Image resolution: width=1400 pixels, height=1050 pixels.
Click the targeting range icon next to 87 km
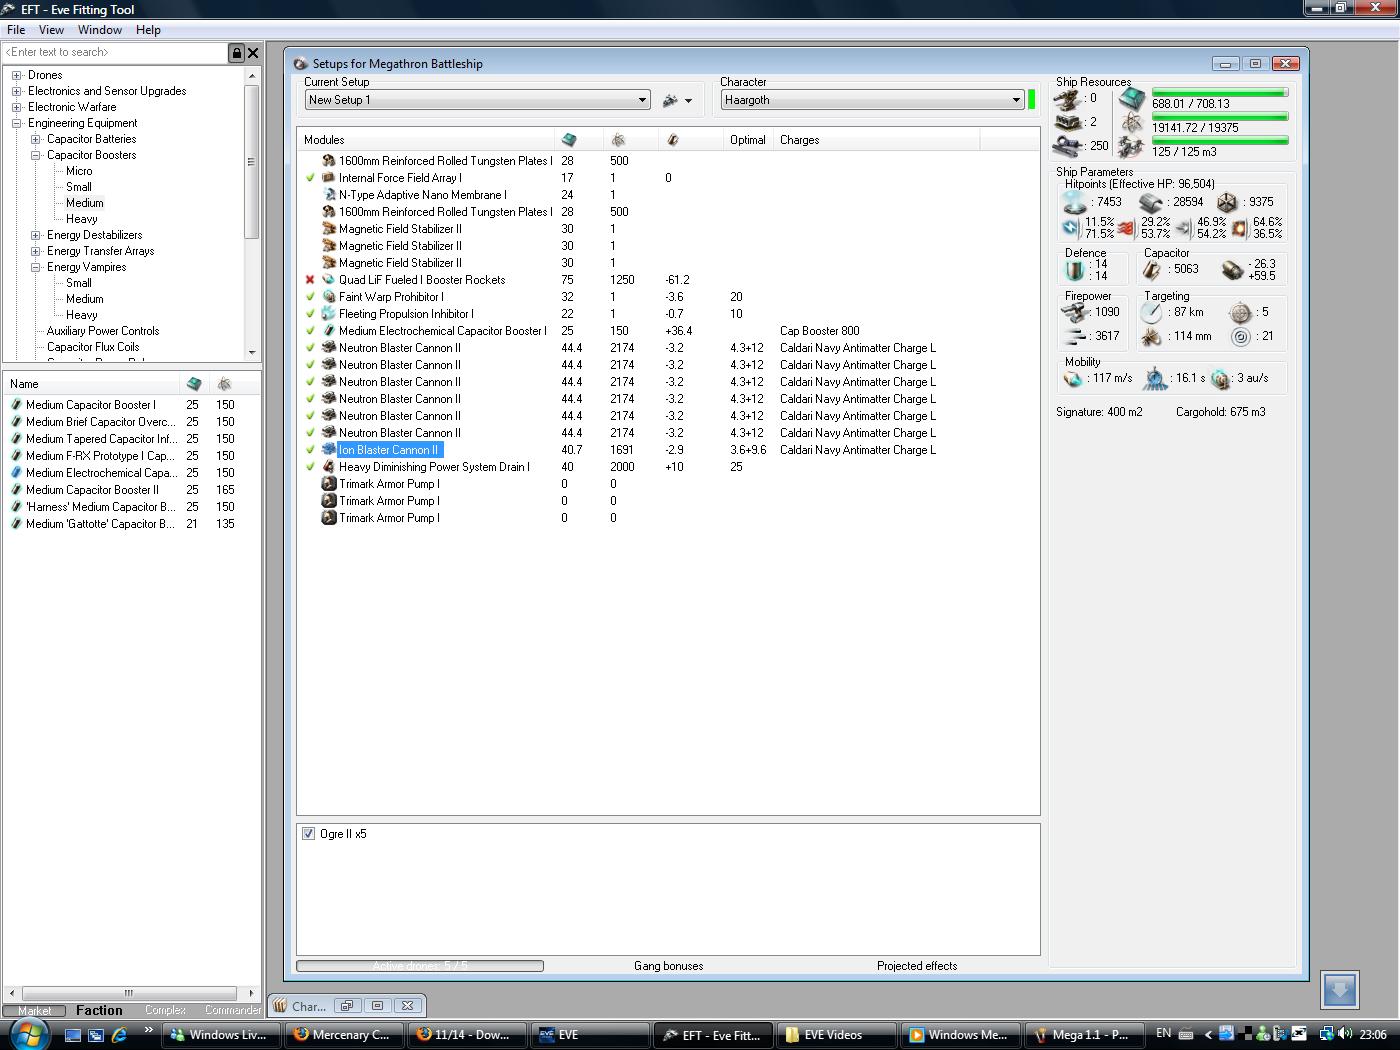(1152, 312)
